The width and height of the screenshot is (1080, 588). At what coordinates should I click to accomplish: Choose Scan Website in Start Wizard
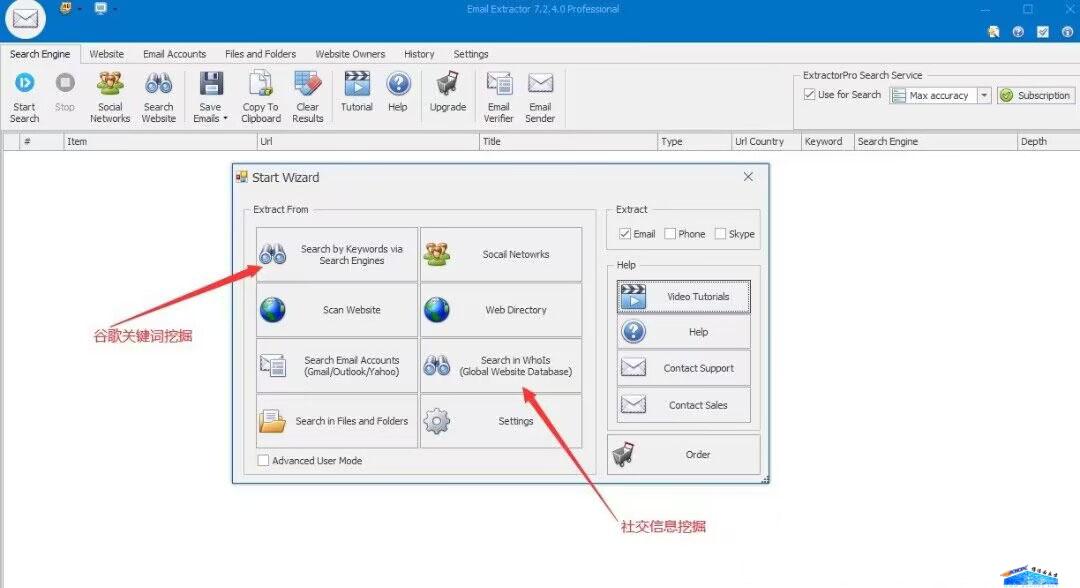(337, 310)
